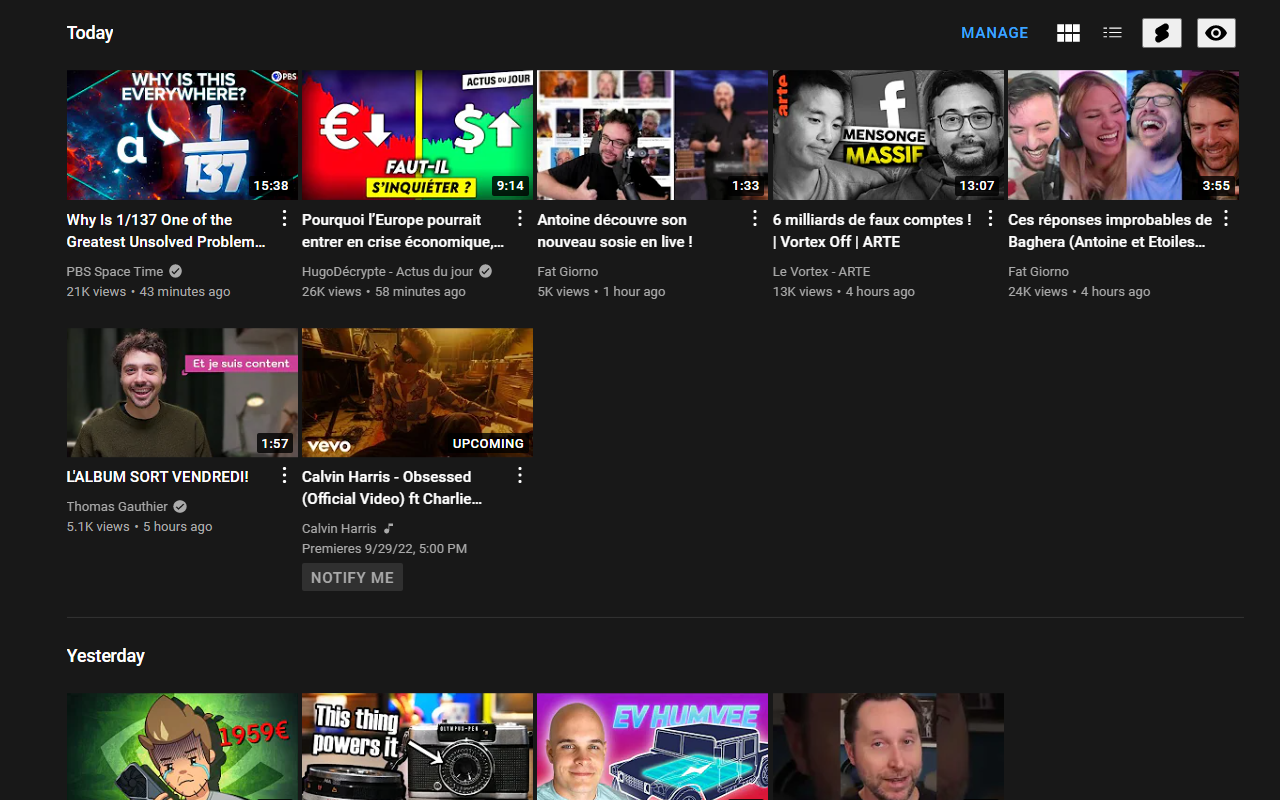The image size is (1280, 800).
Task: Open title 'Antoine découvre son nouveau sosie en live'
Action: (x=615, y=231)
